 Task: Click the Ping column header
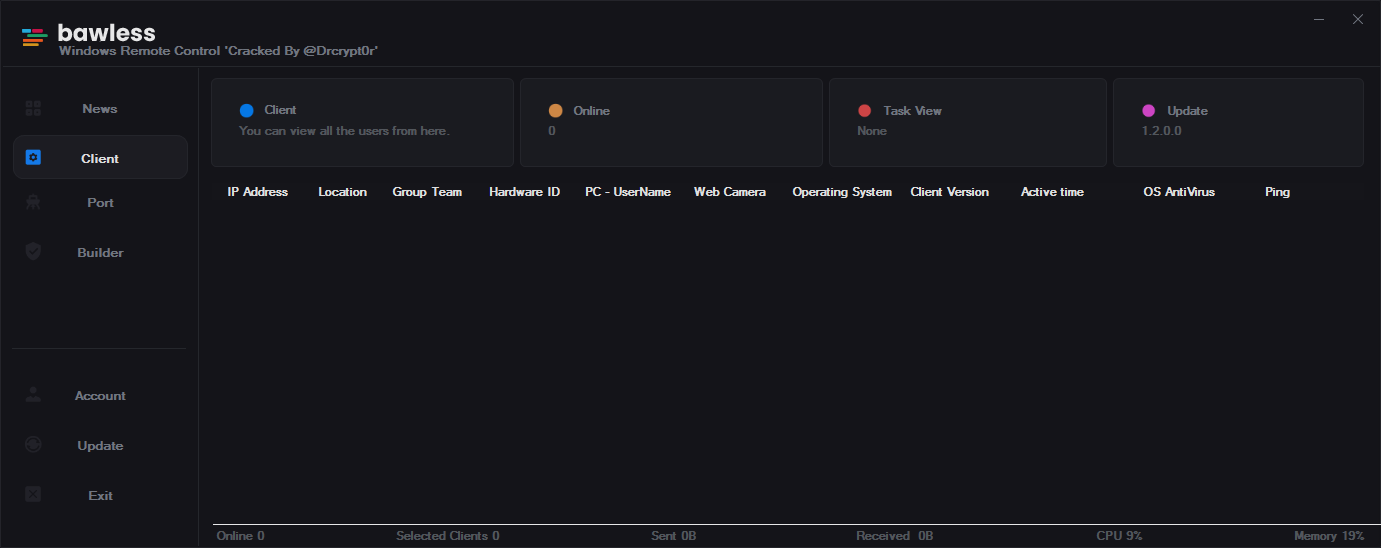[x=1277, y=192]
